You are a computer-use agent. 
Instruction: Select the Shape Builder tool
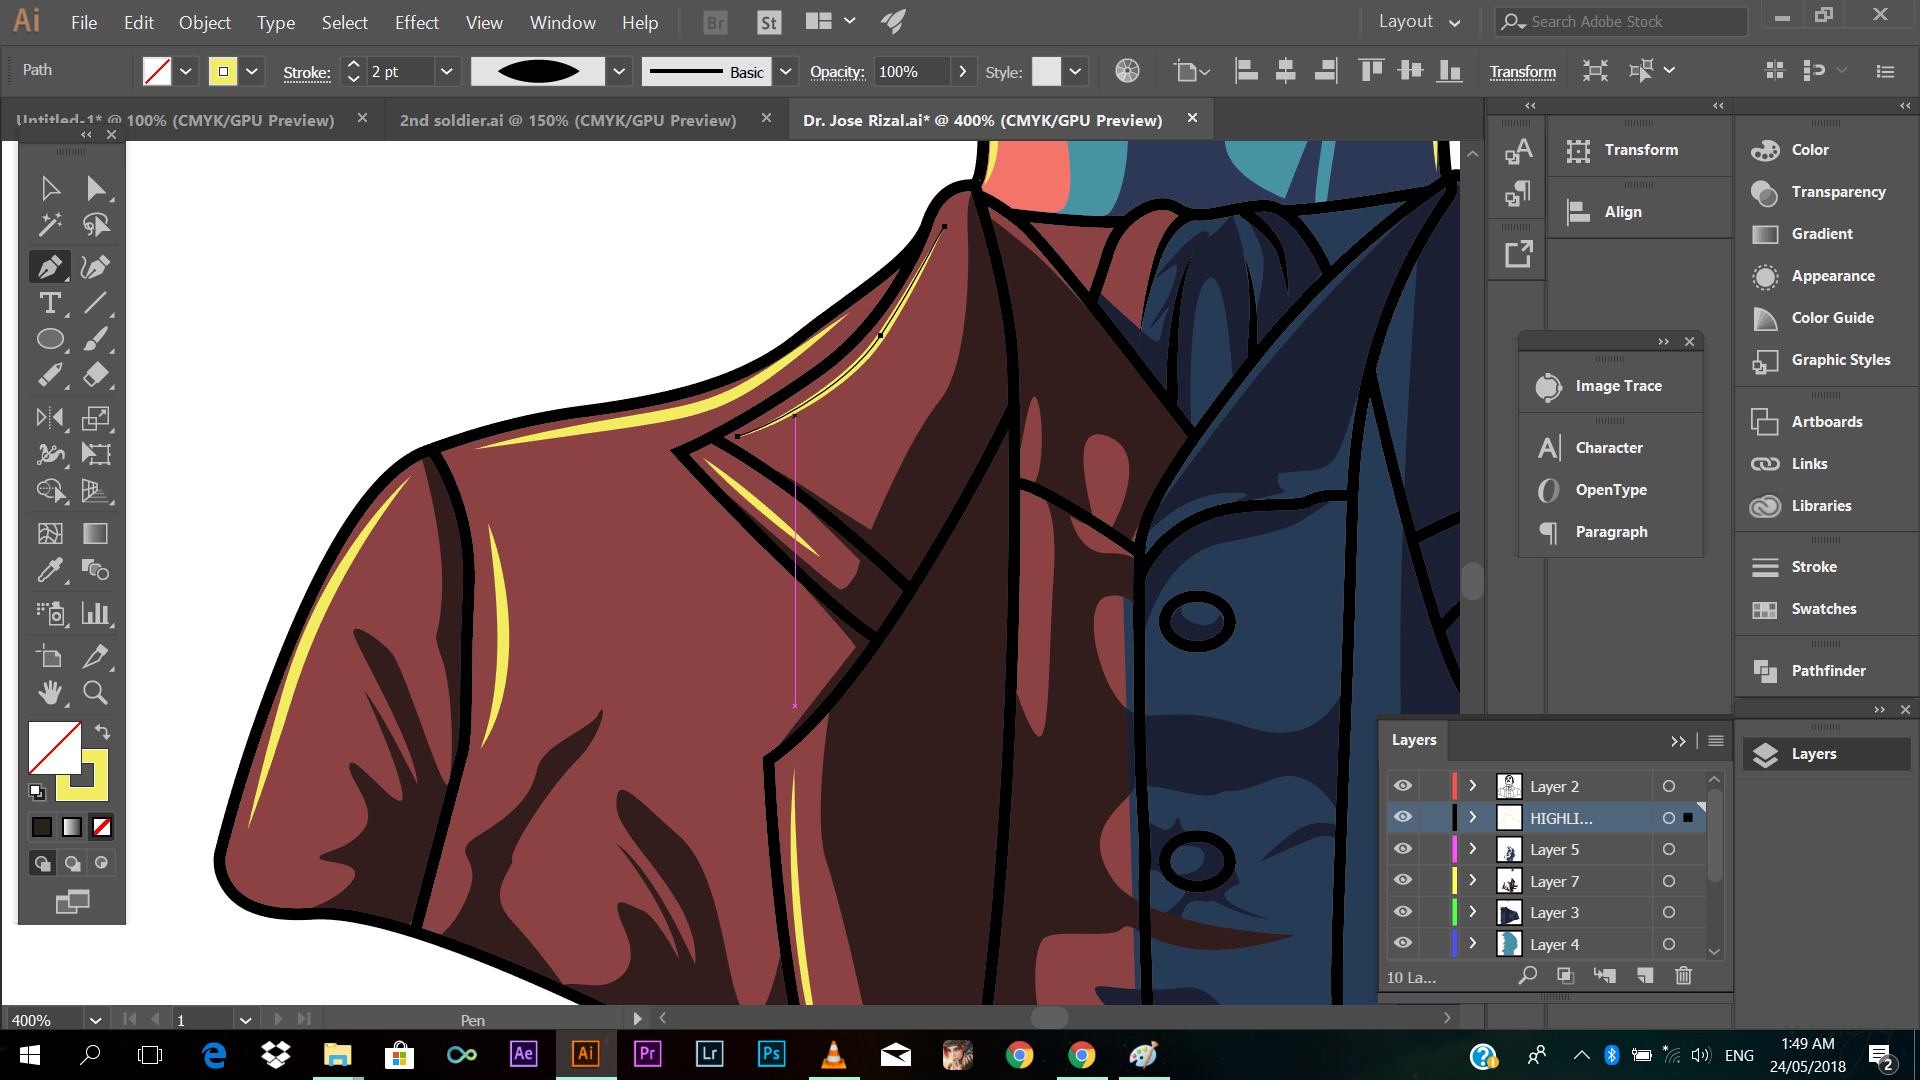click(x=50, y=491)
